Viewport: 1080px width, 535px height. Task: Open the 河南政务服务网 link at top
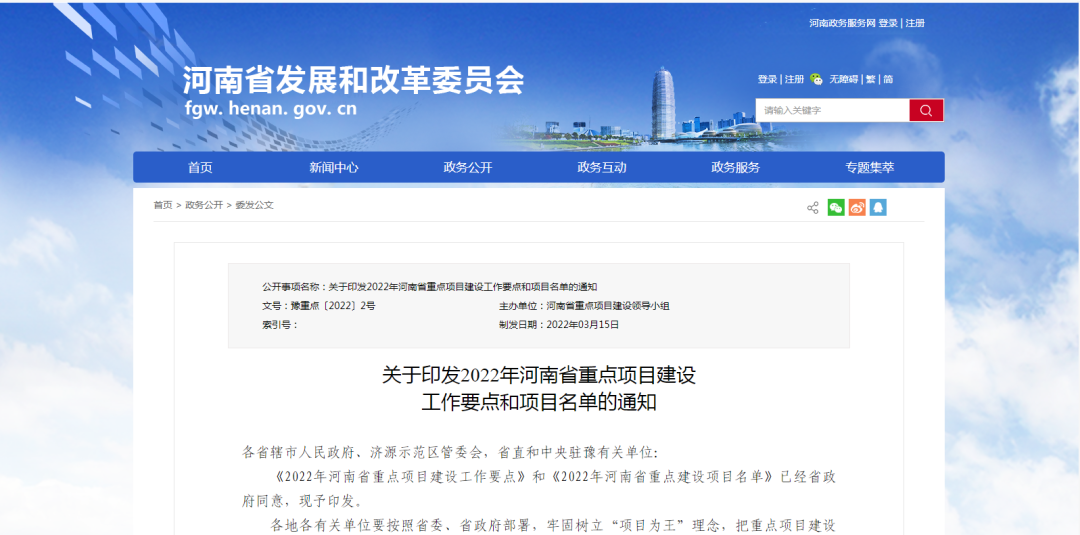point(842,23)
